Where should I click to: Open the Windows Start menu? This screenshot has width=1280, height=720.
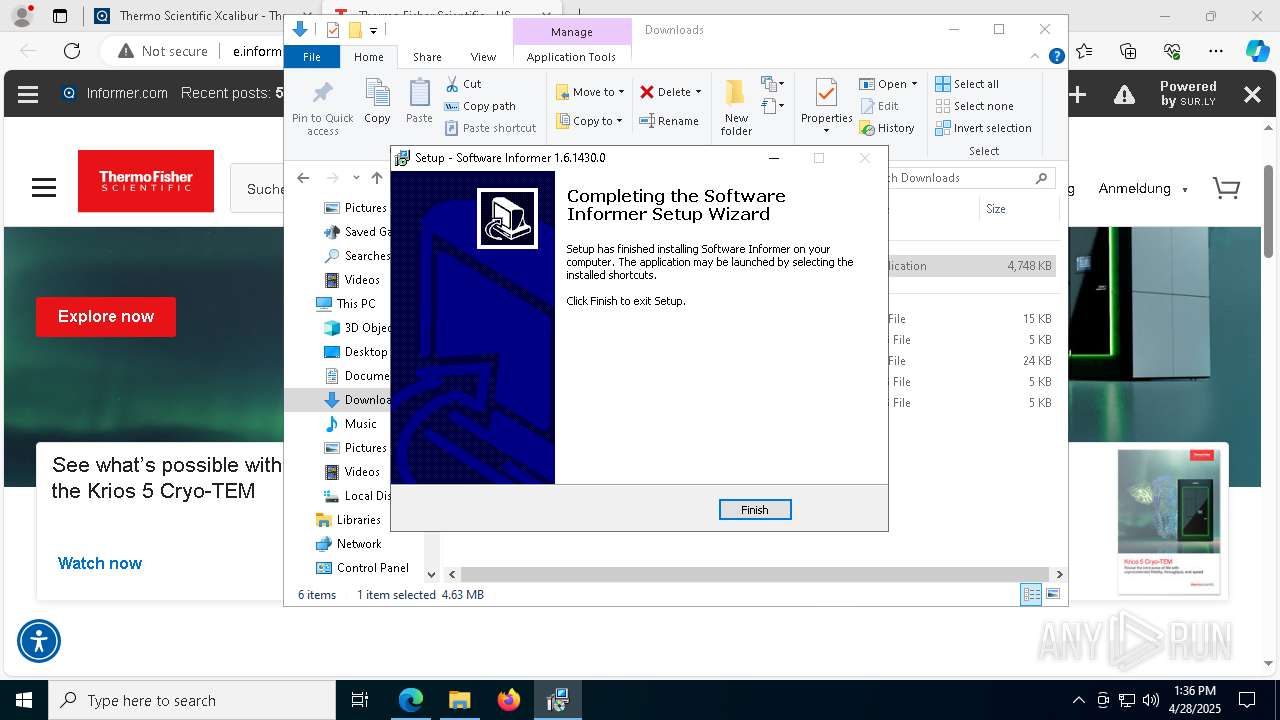[24, 700]
